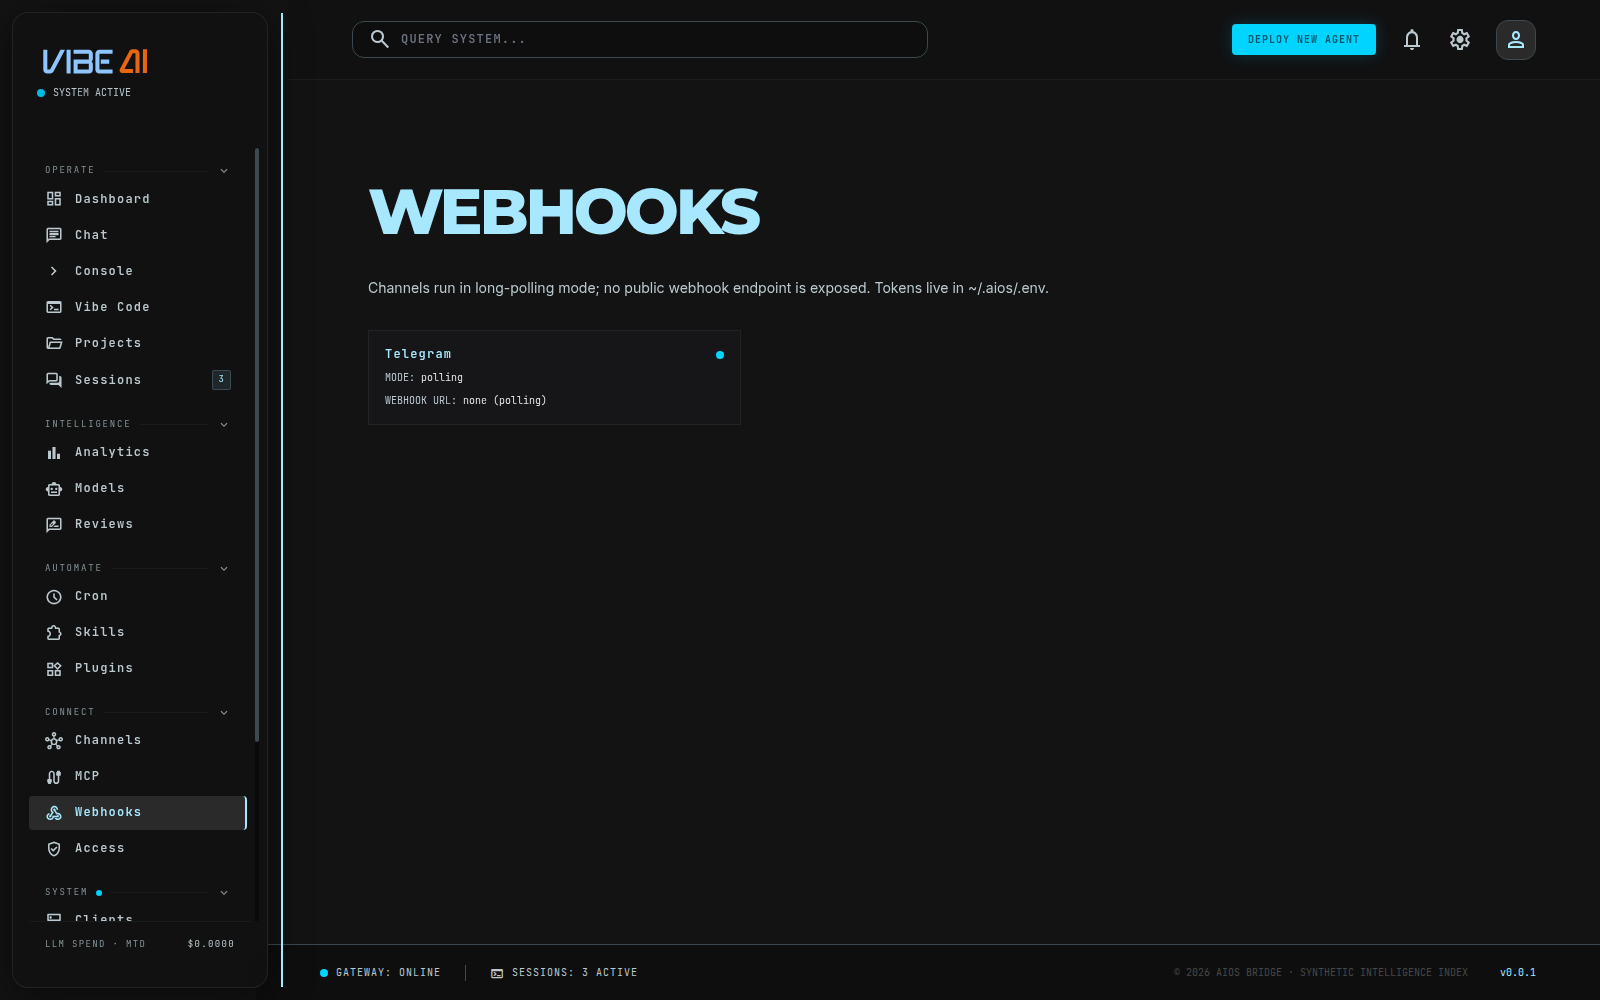Click the Channels hub icon
The image size is (1600, 1000).
[54, 740]
